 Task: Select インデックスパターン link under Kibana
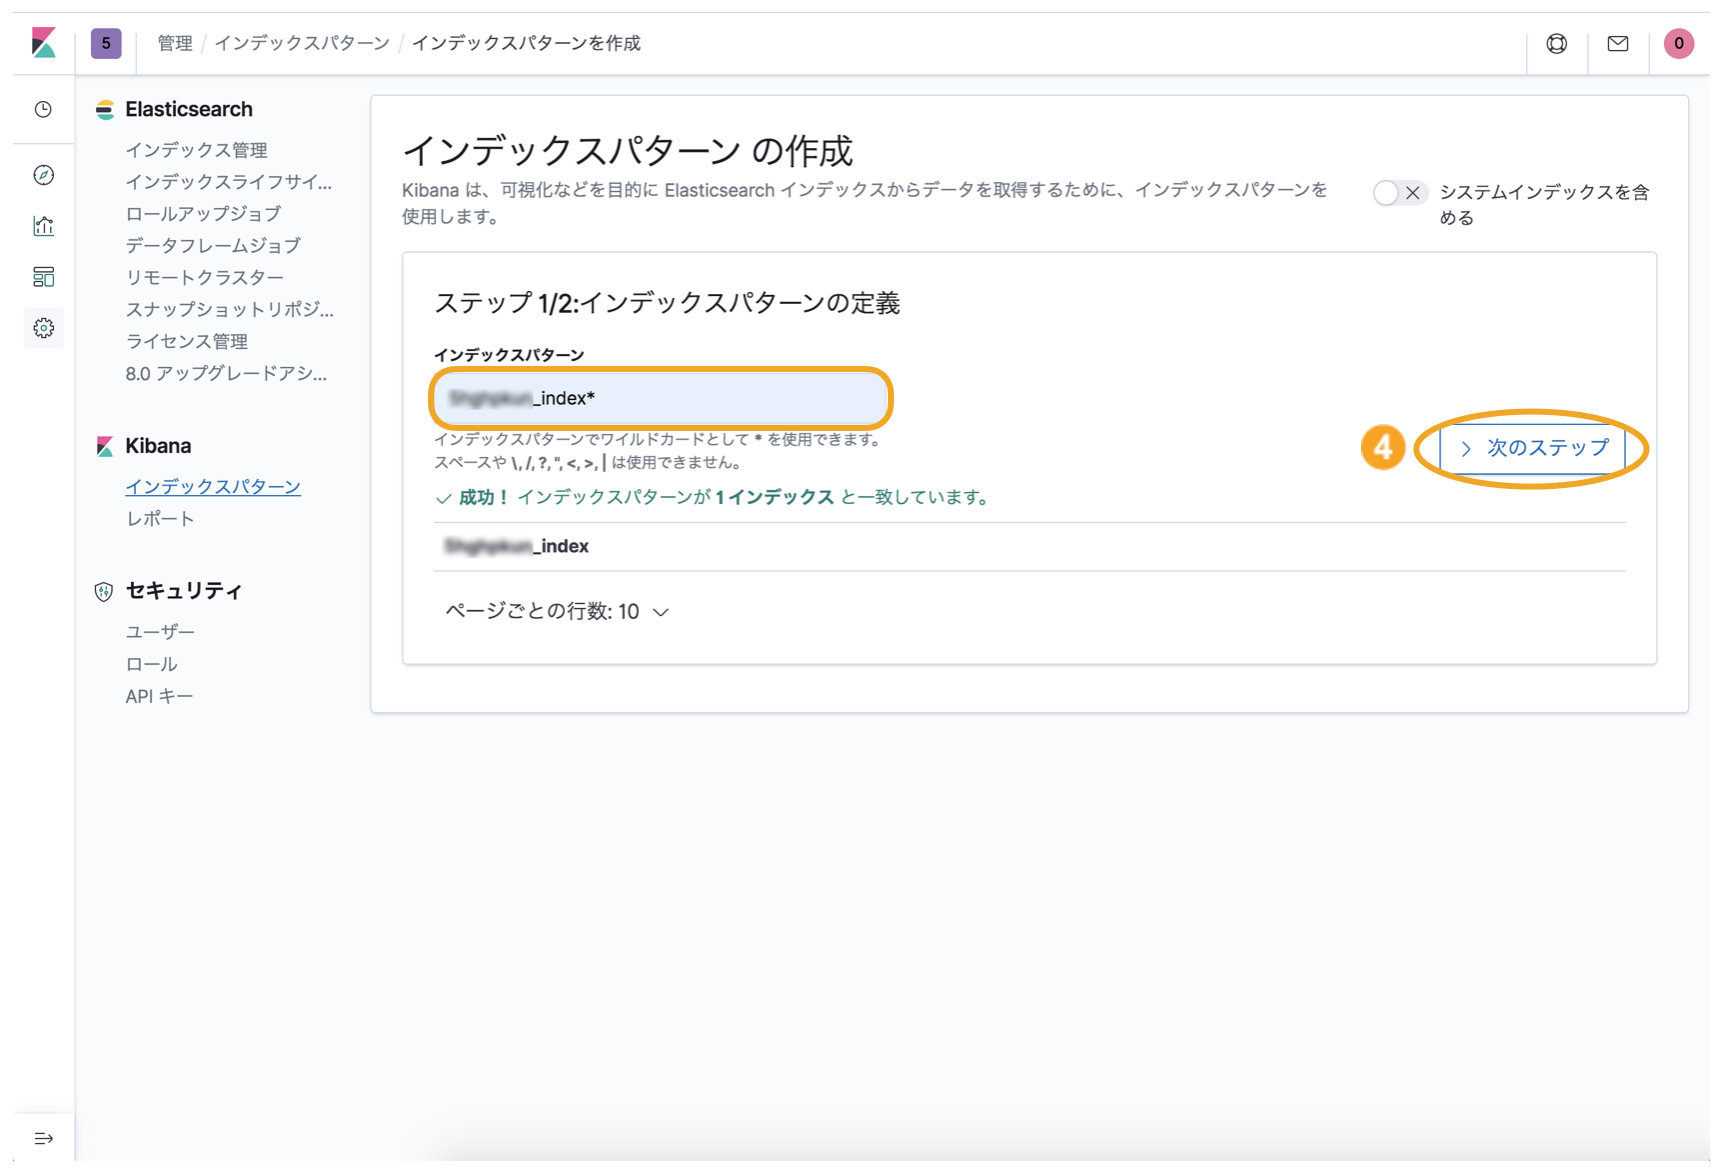(213, 487)
